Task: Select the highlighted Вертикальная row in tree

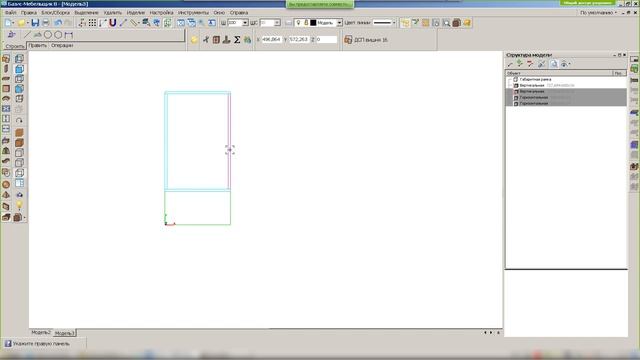Action: [x=566, y=91]
